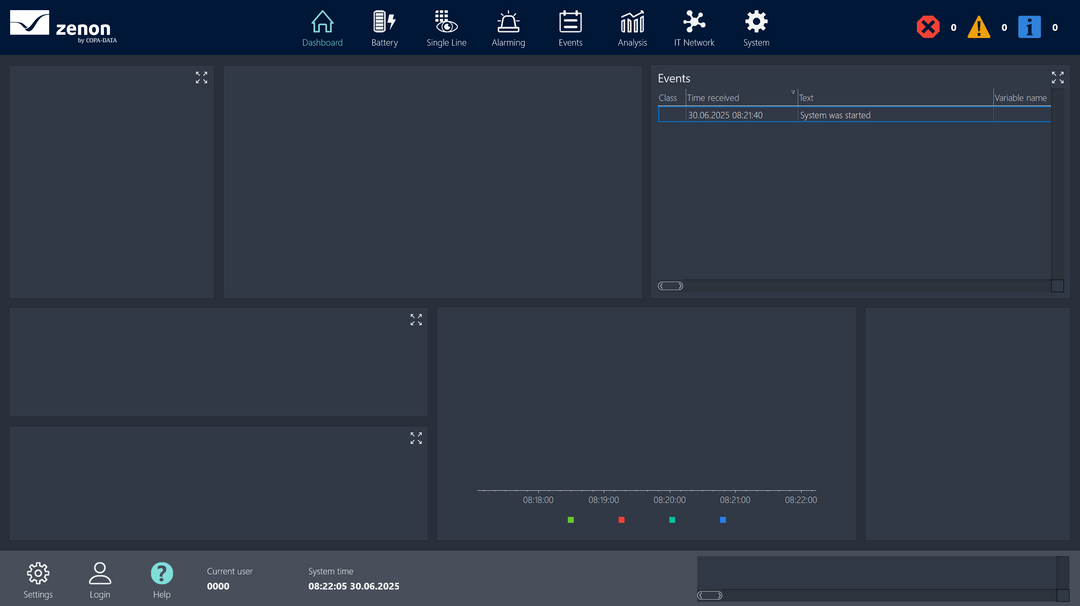Expand the bottom-left dashboard panel
This screenshot has width=1080, height=606.
[416, 439]
